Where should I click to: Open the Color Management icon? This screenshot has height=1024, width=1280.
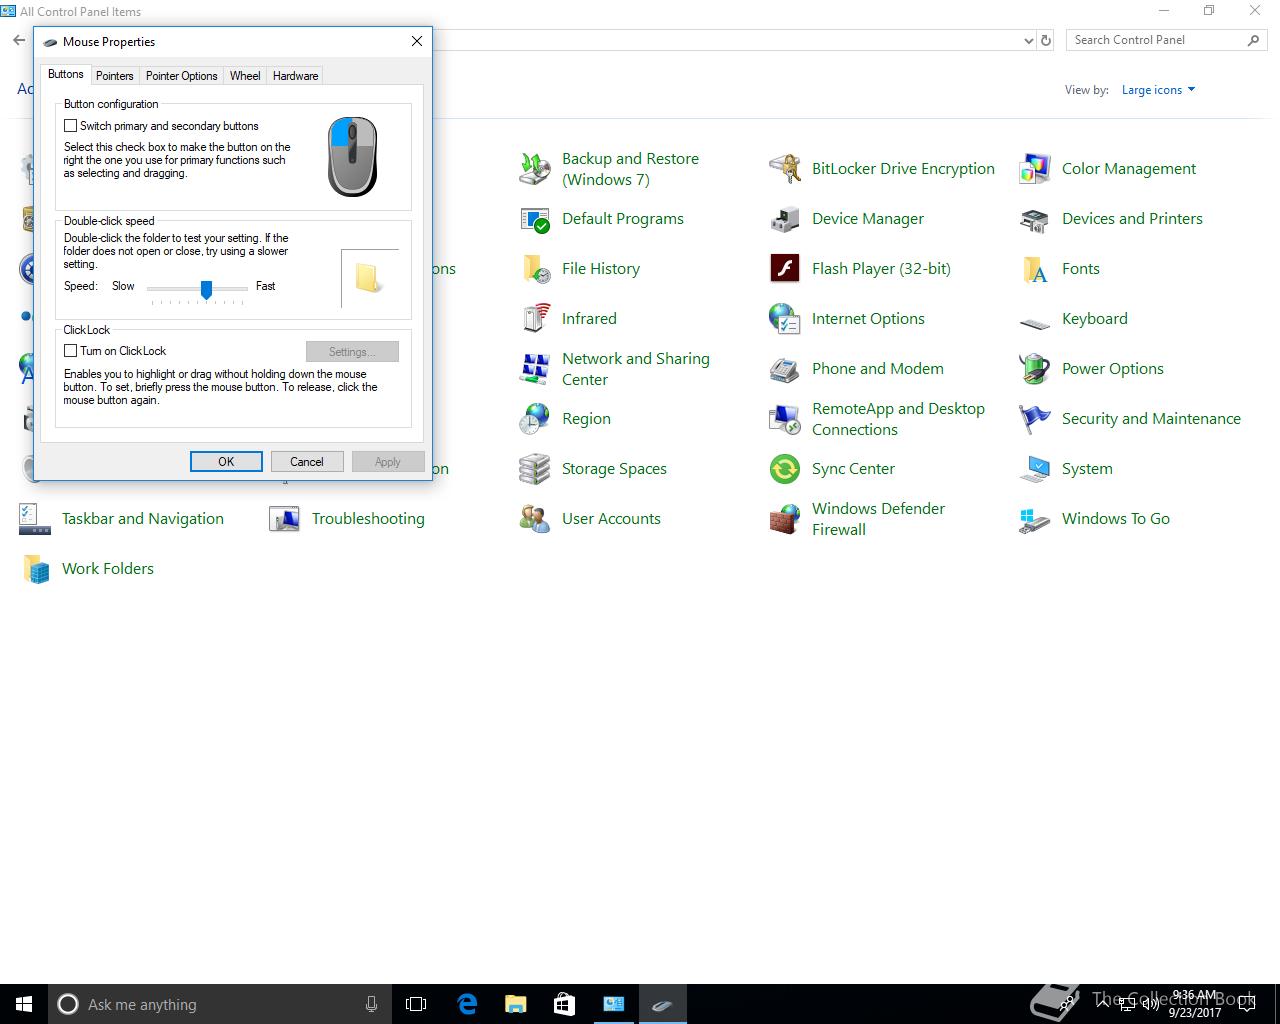[x=1035, y=169]
